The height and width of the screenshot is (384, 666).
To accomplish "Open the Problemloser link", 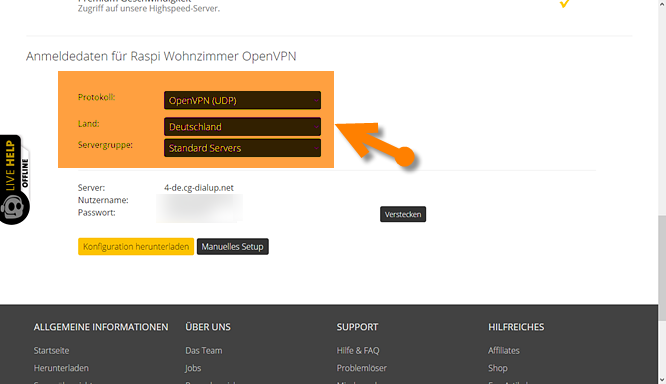I will point(361,368).
